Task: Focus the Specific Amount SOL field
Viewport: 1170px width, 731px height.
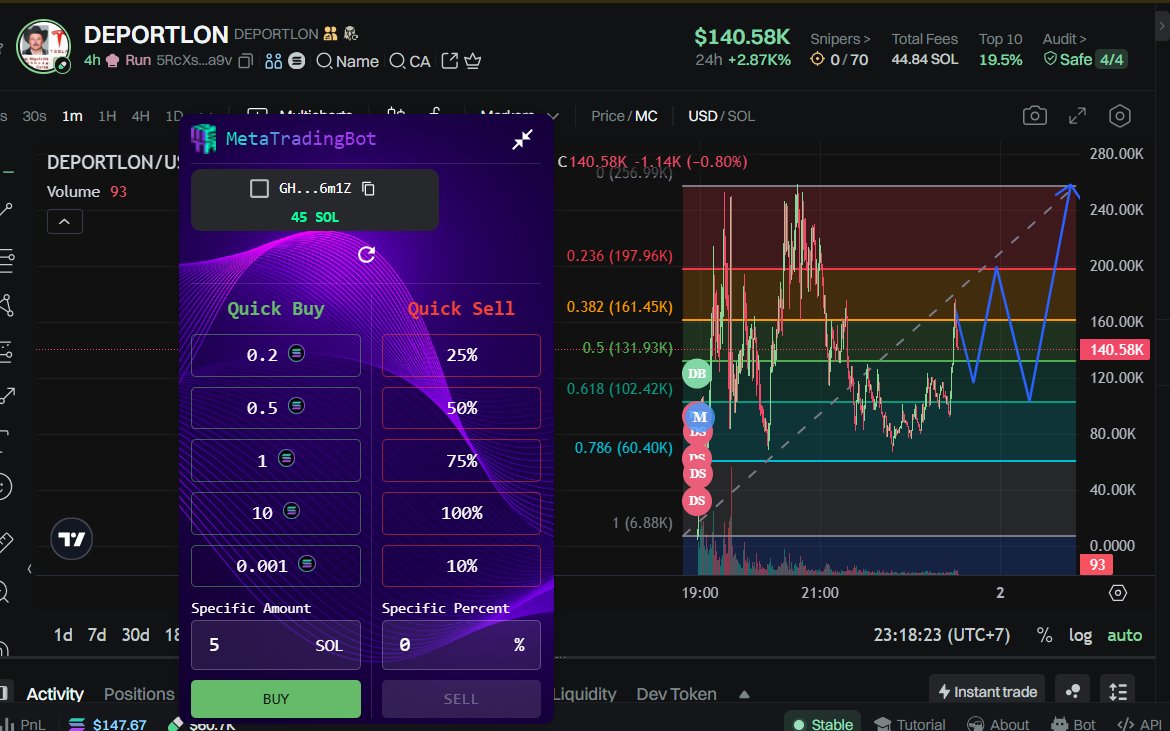Action: coord(276,644)
